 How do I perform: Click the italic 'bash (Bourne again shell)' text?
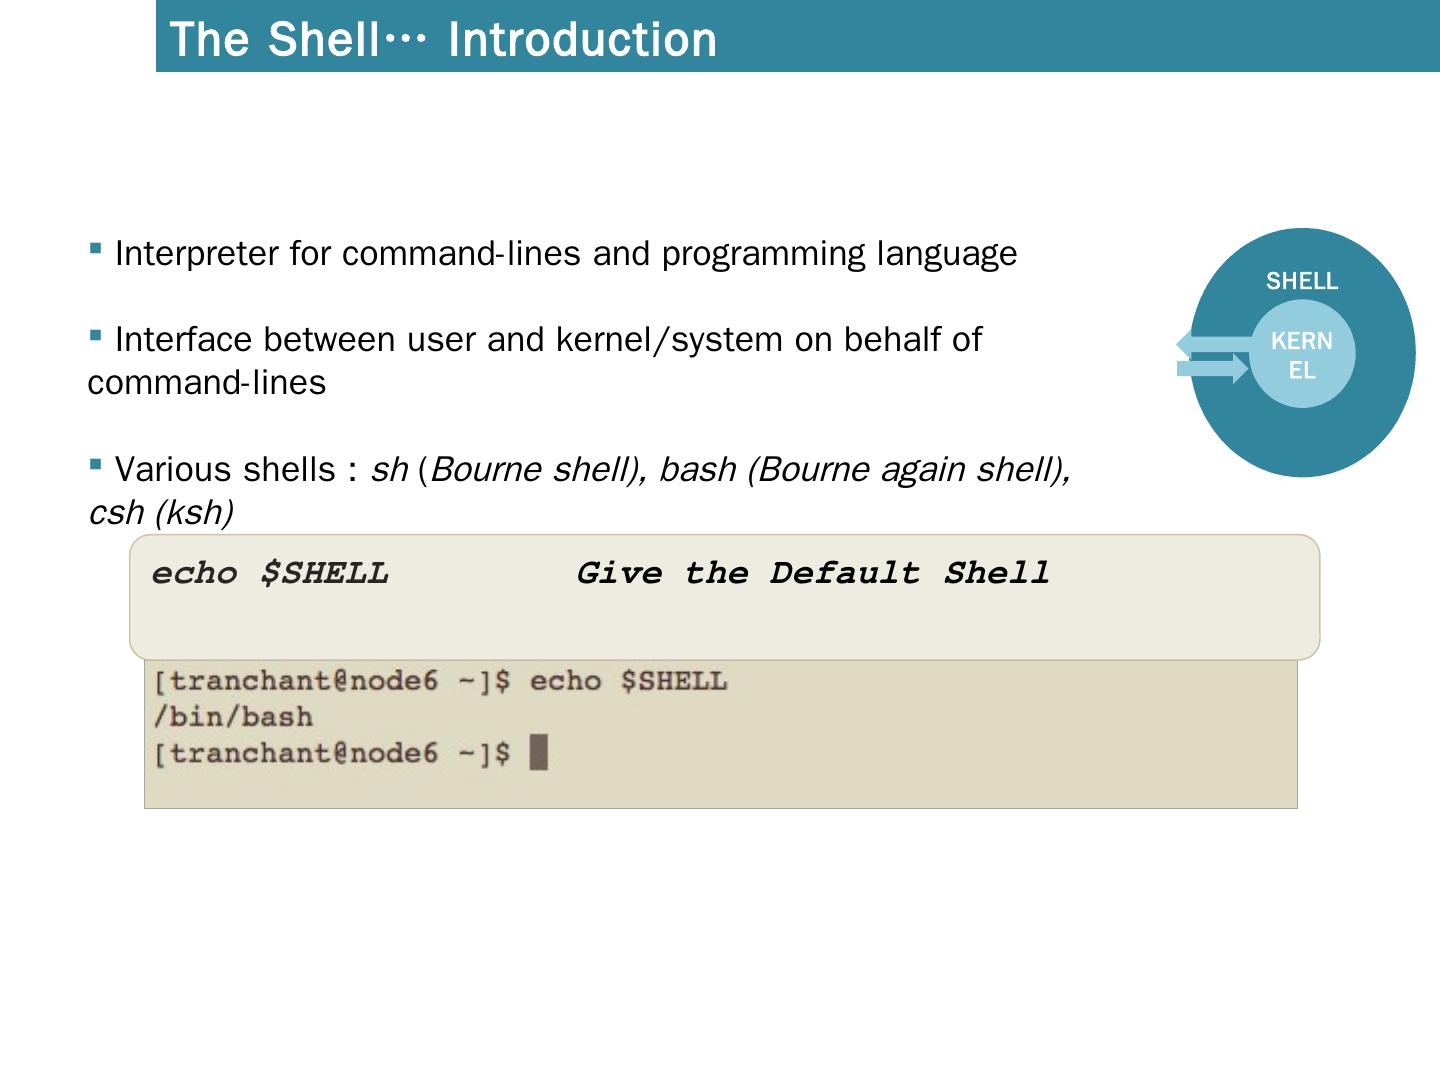(x=864, y=470)
